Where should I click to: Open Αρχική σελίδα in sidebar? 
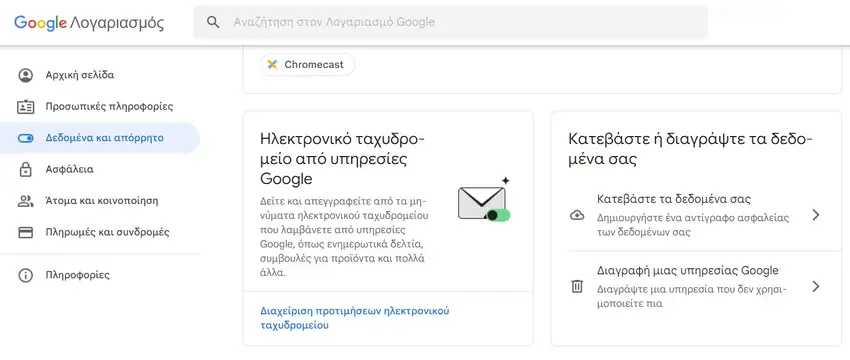point(100,75)
